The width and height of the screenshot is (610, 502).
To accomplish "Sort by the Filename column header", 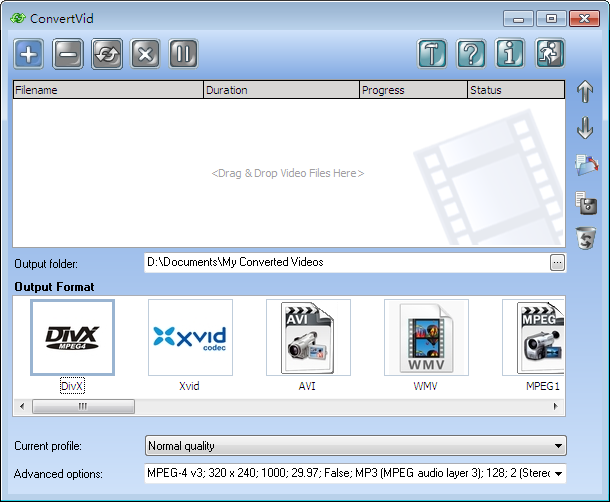I will 108,90.
